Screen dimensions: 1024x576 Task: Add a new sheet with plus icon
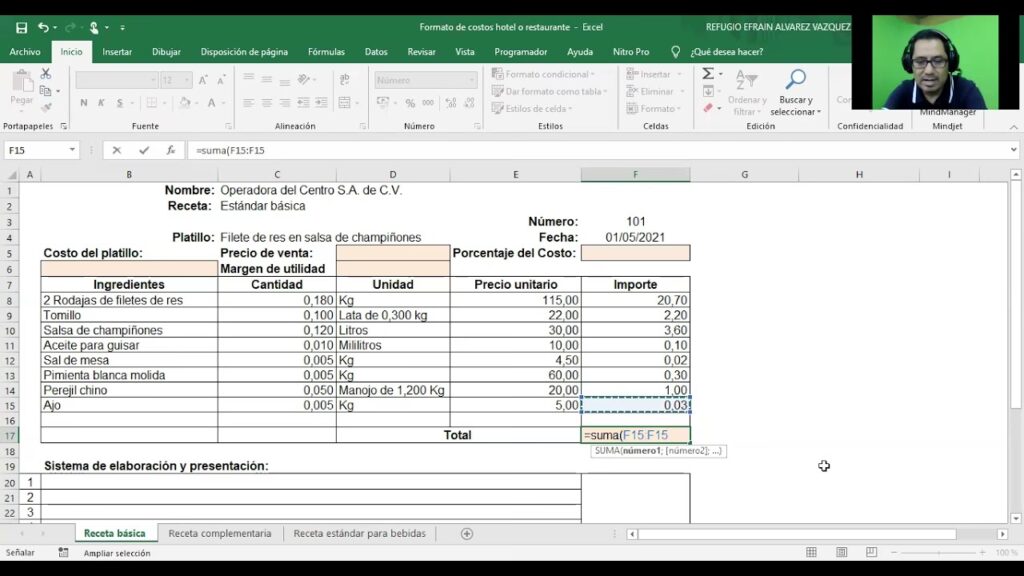(x=467, y=534)
